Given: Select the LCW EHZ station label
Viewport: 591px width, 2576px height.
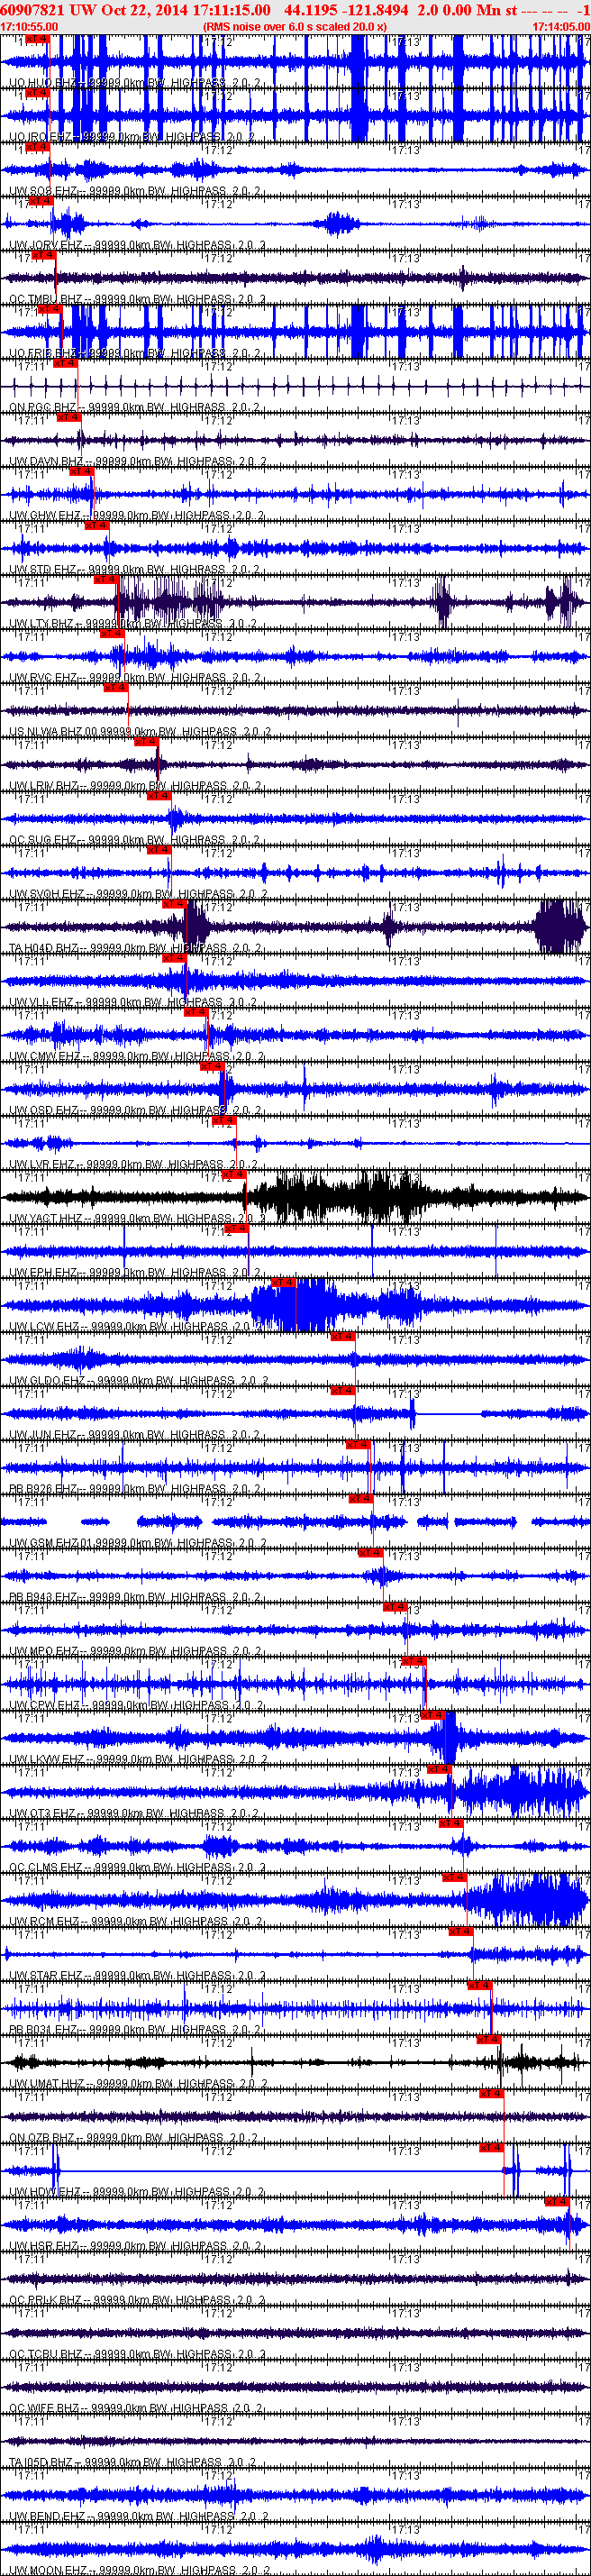Looking at the screenshot, I should pyautogui.click(x=135, y=1327).
